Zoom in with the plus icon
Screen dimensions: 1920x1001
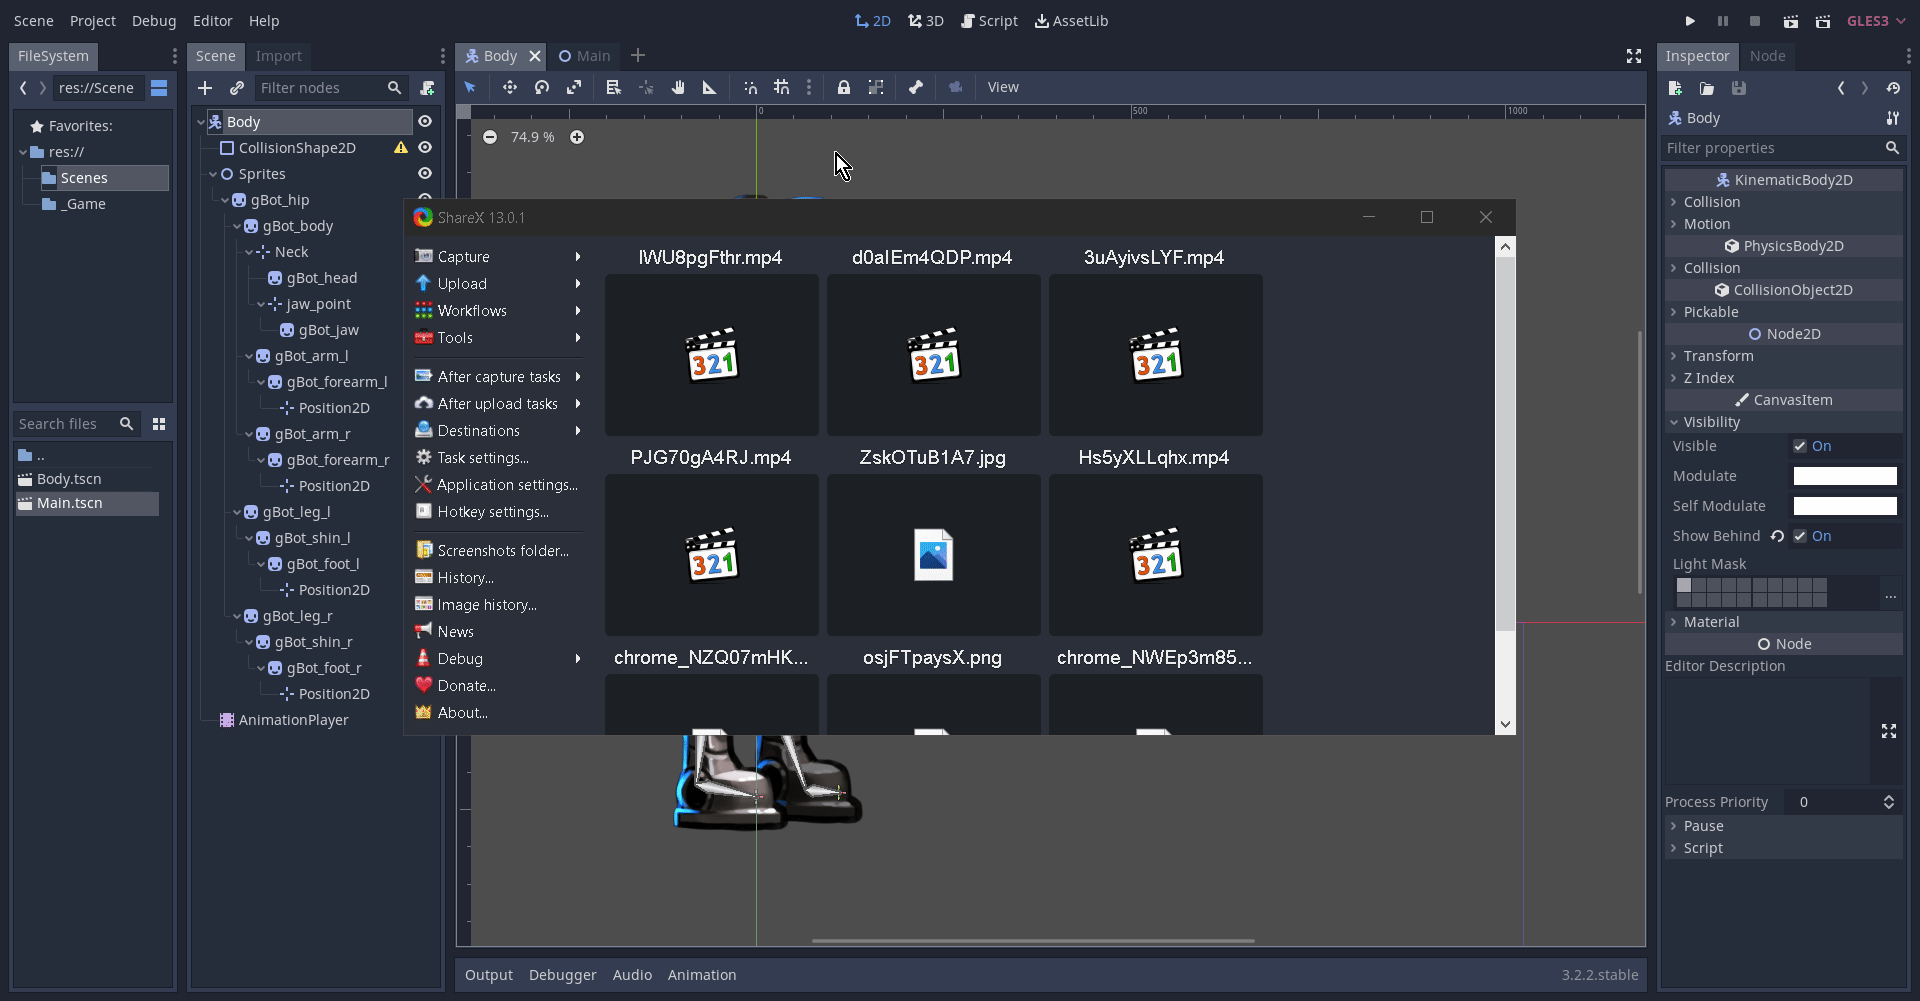(577, 137)
